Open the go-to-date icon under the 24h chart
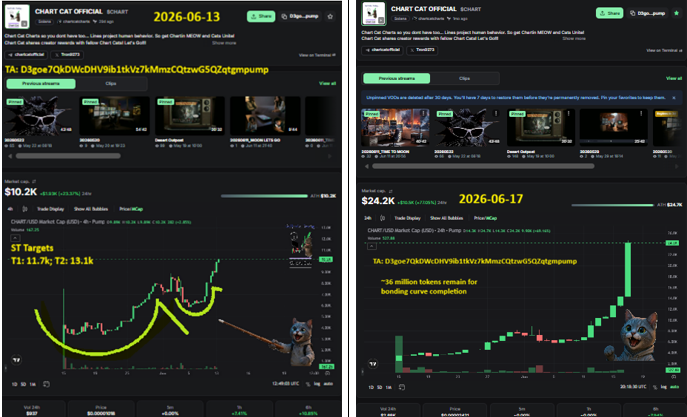Viewport: 687px width, 417px height. coord(402,387)
